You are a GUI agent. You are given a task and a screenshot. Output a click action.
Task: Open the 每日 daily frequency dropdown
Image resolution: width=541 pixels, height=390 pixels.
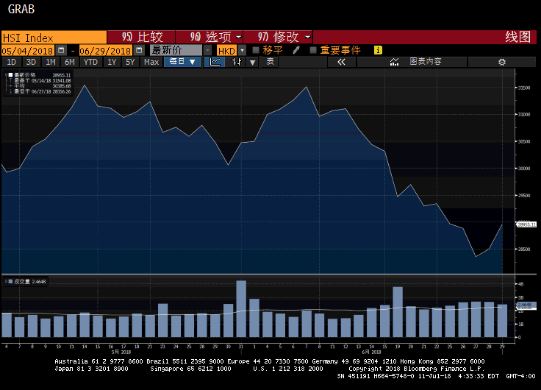click(x=183, y=62)
